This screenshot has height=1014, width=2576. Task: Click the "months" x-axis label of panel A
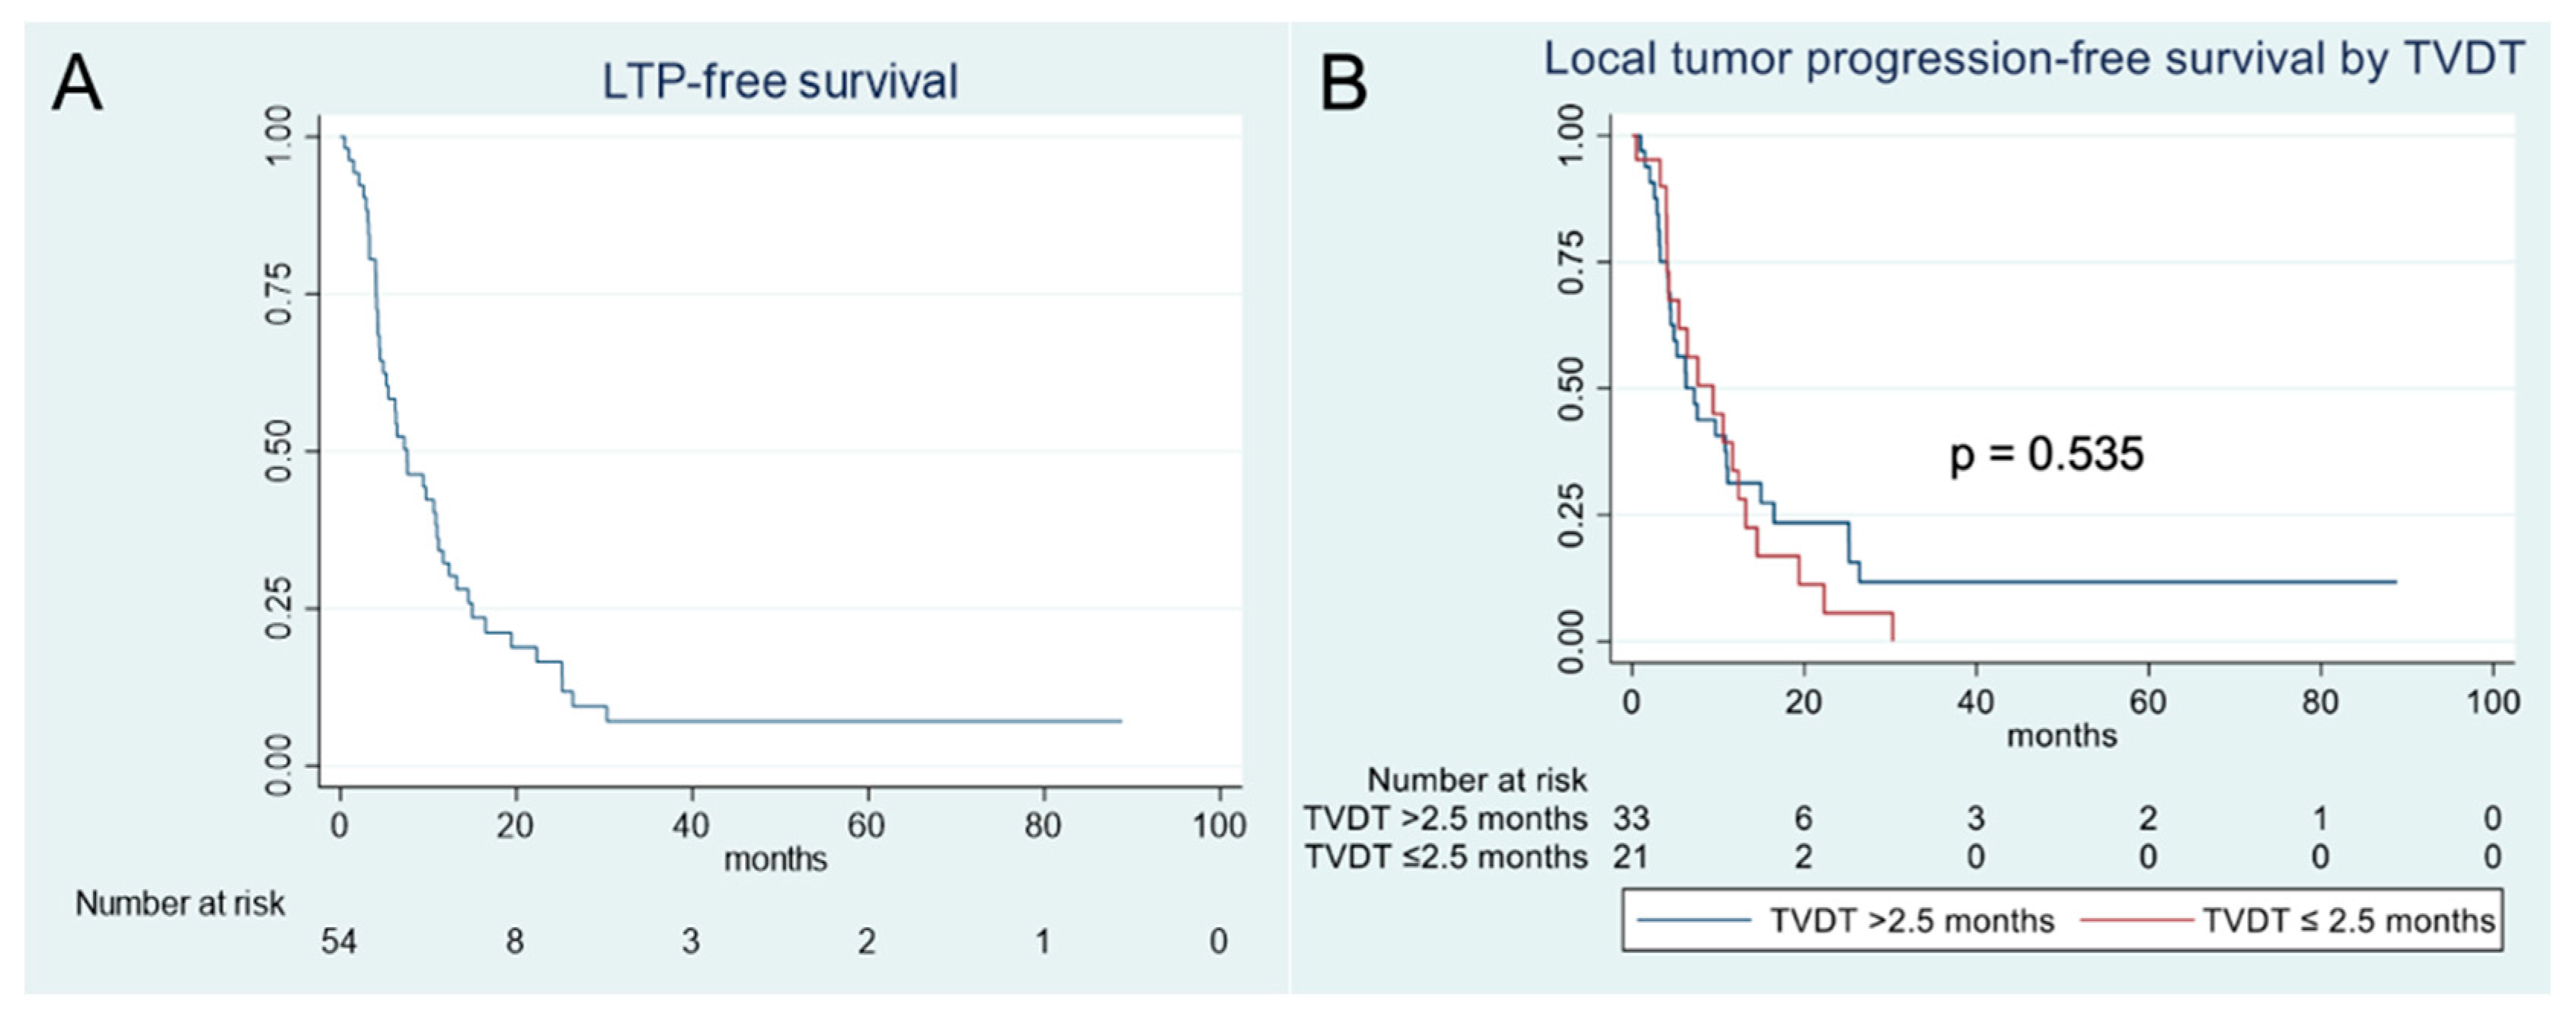(775, 859)
